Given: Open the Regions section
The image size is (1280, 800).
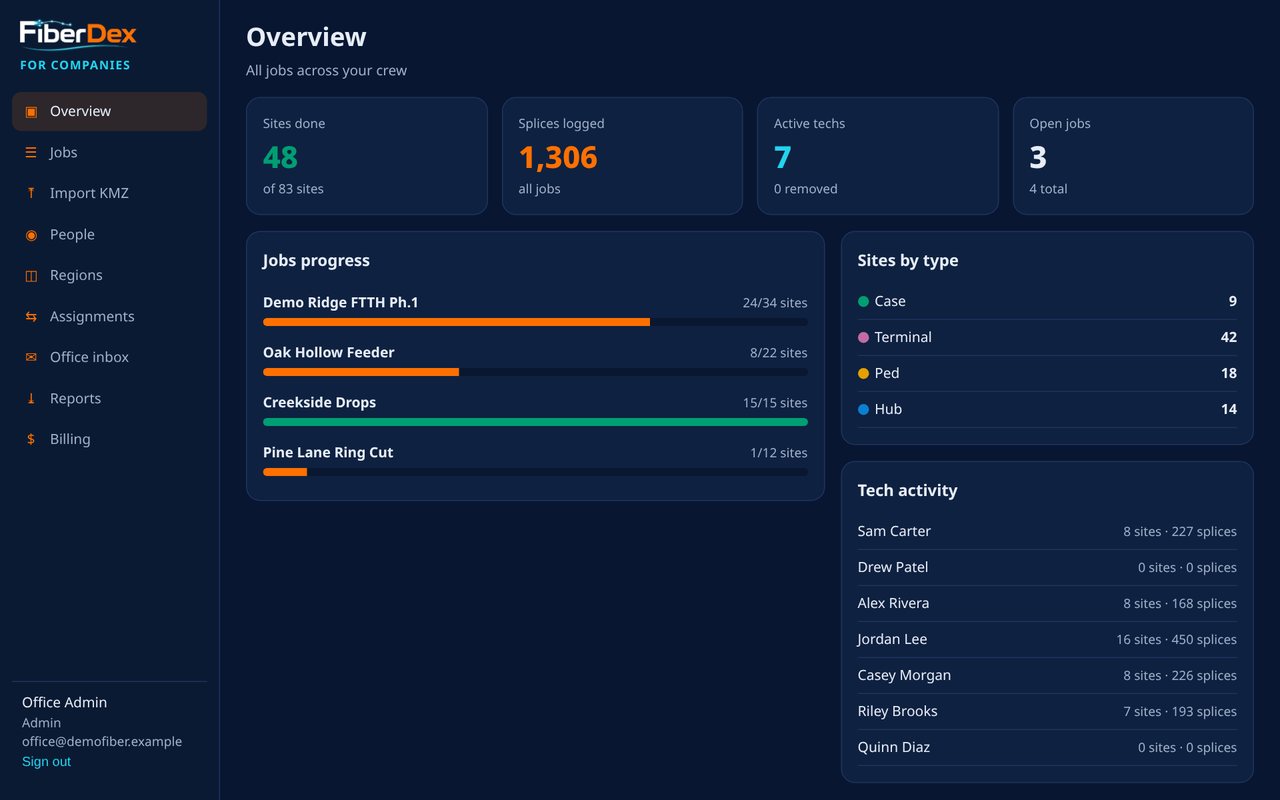Looking at the screenshot, I should (x=109, y=275).
